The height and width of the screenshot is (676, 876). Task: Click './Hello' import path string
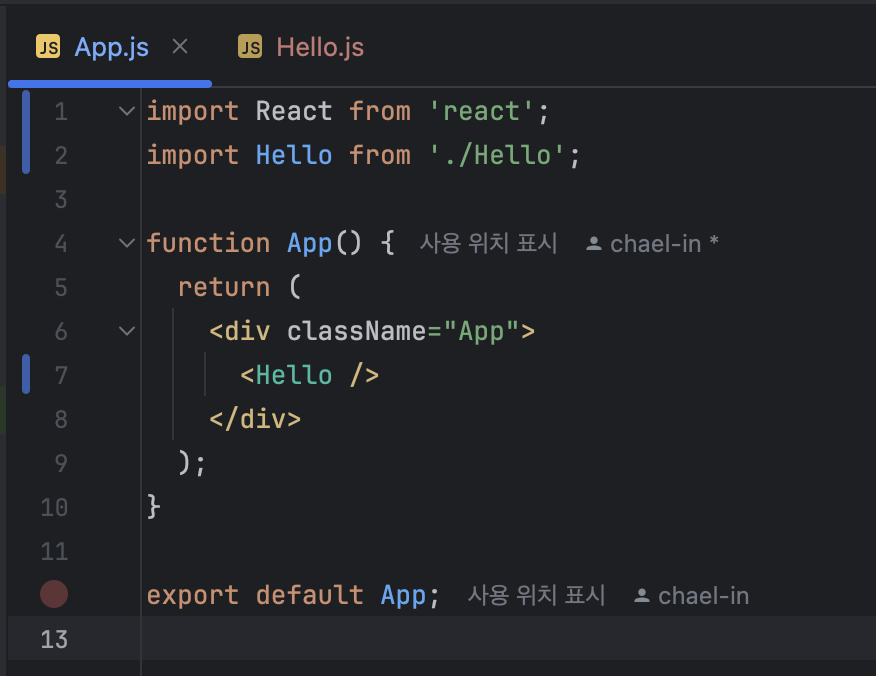pos(496,155)
